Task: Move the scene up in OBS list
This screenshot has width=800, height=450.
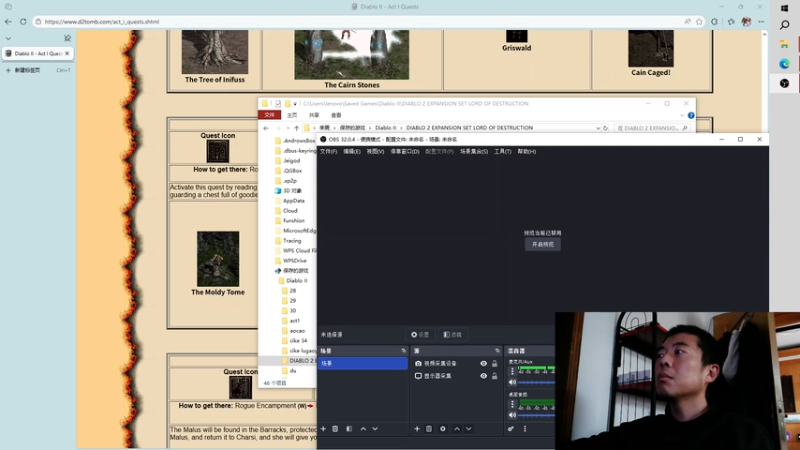Action: click(363, 429)
